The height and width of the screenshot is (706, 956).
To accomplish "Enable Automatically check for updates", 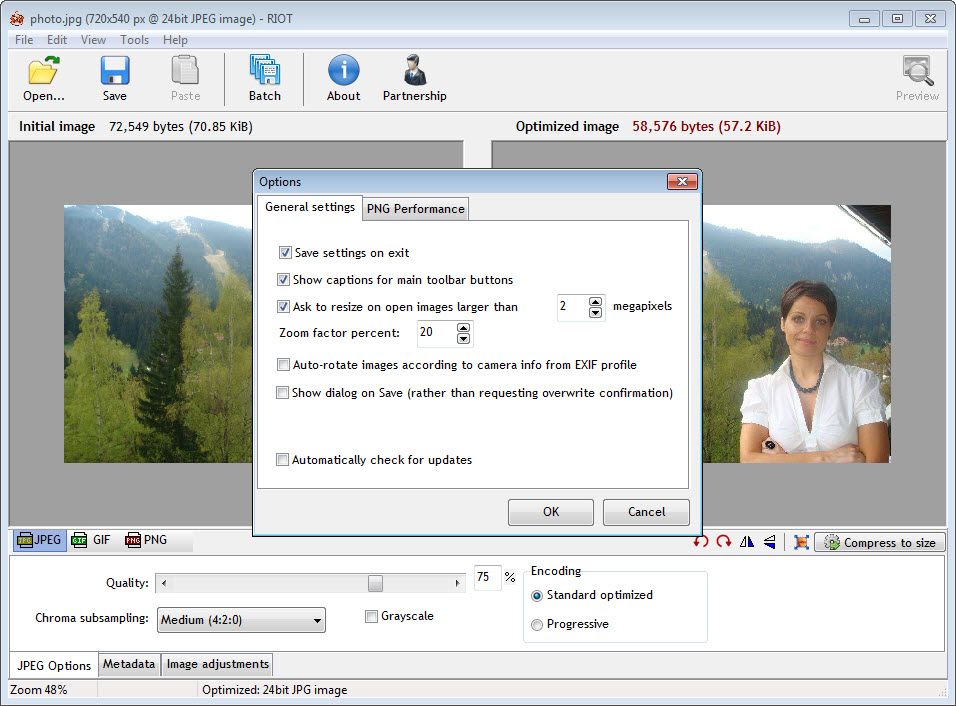I will click(x=284, y=460).
